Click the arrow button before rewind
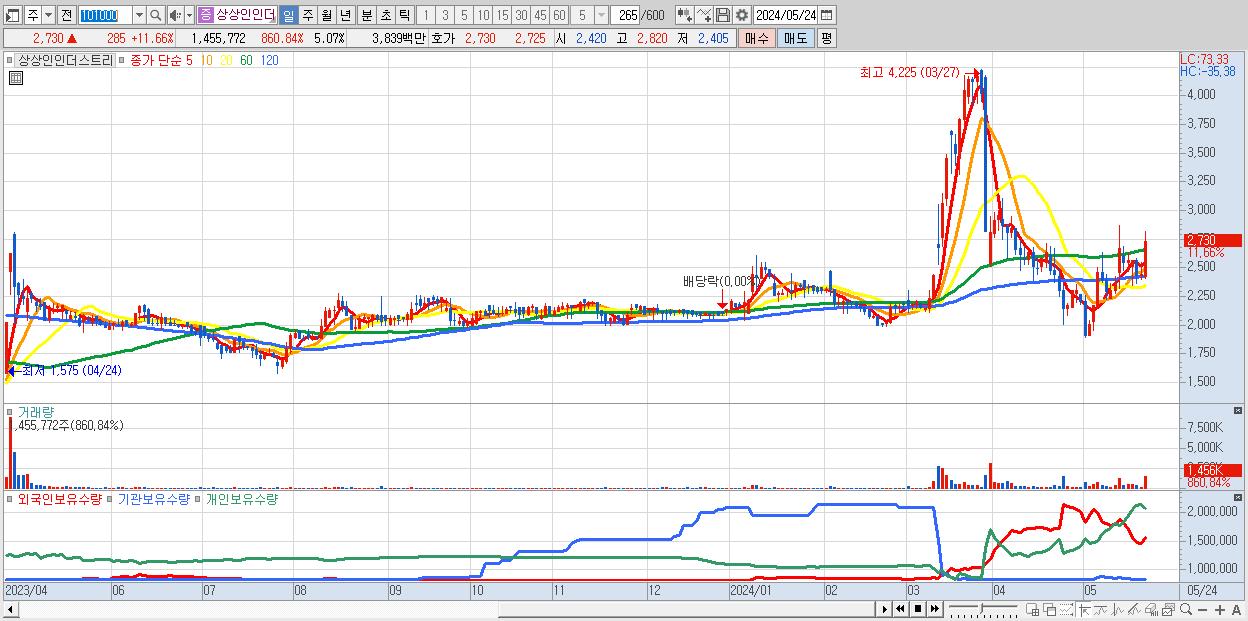The height and width of the screenshot is (621, 1248). click(884, 610)
